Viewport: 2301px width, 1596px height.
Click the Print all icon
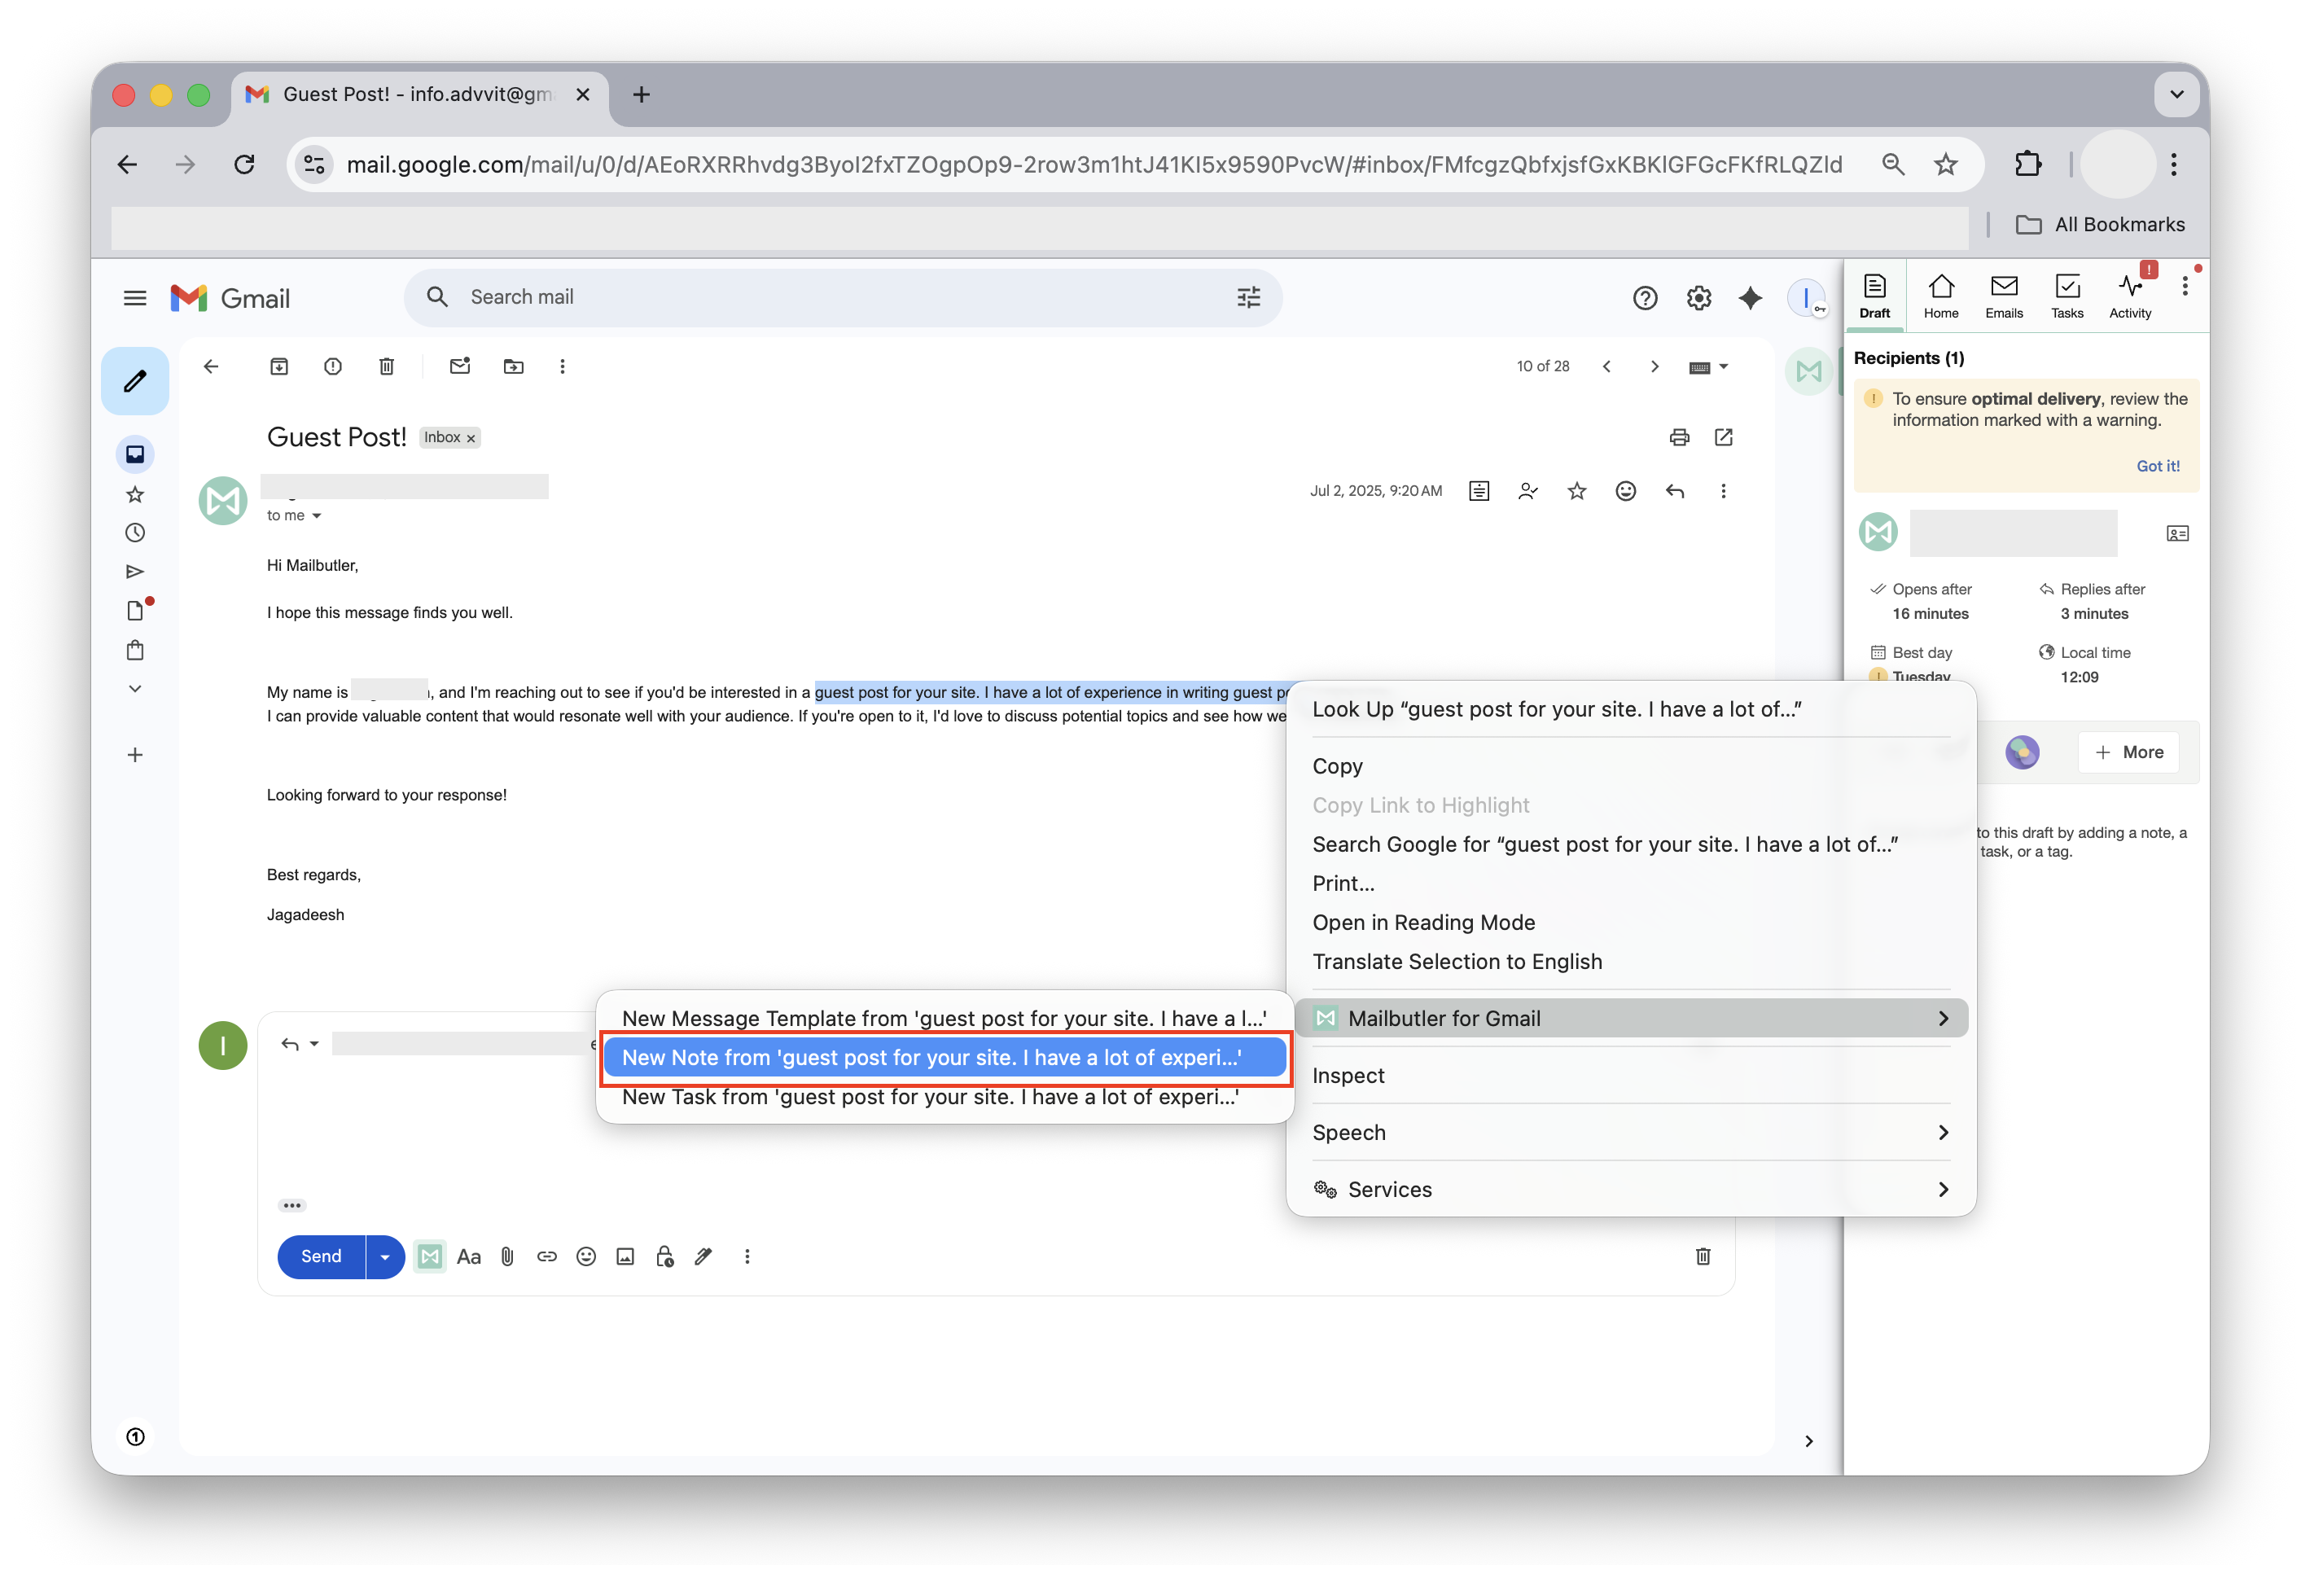click(1679, 437)
